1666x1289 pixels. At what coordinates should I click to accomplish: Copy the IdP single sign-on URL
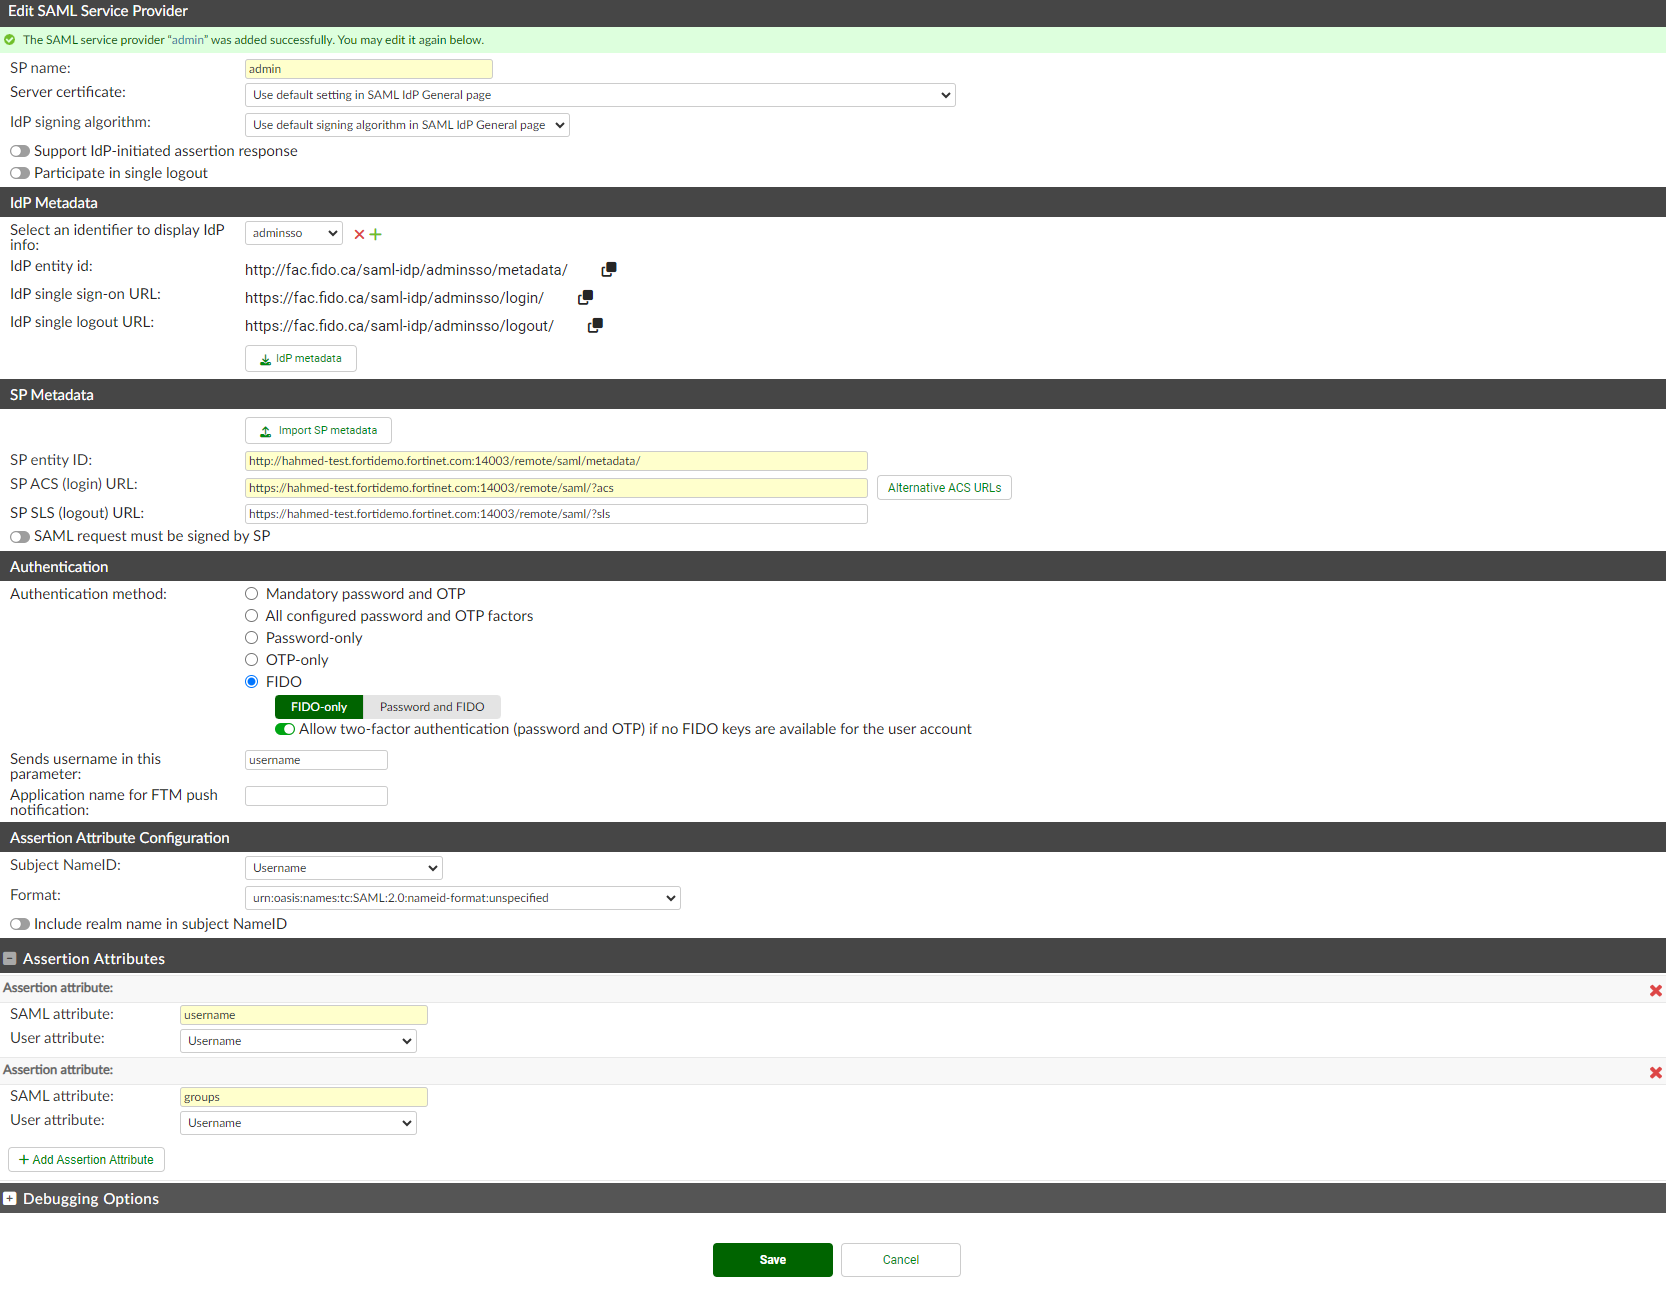coord(585,296)
